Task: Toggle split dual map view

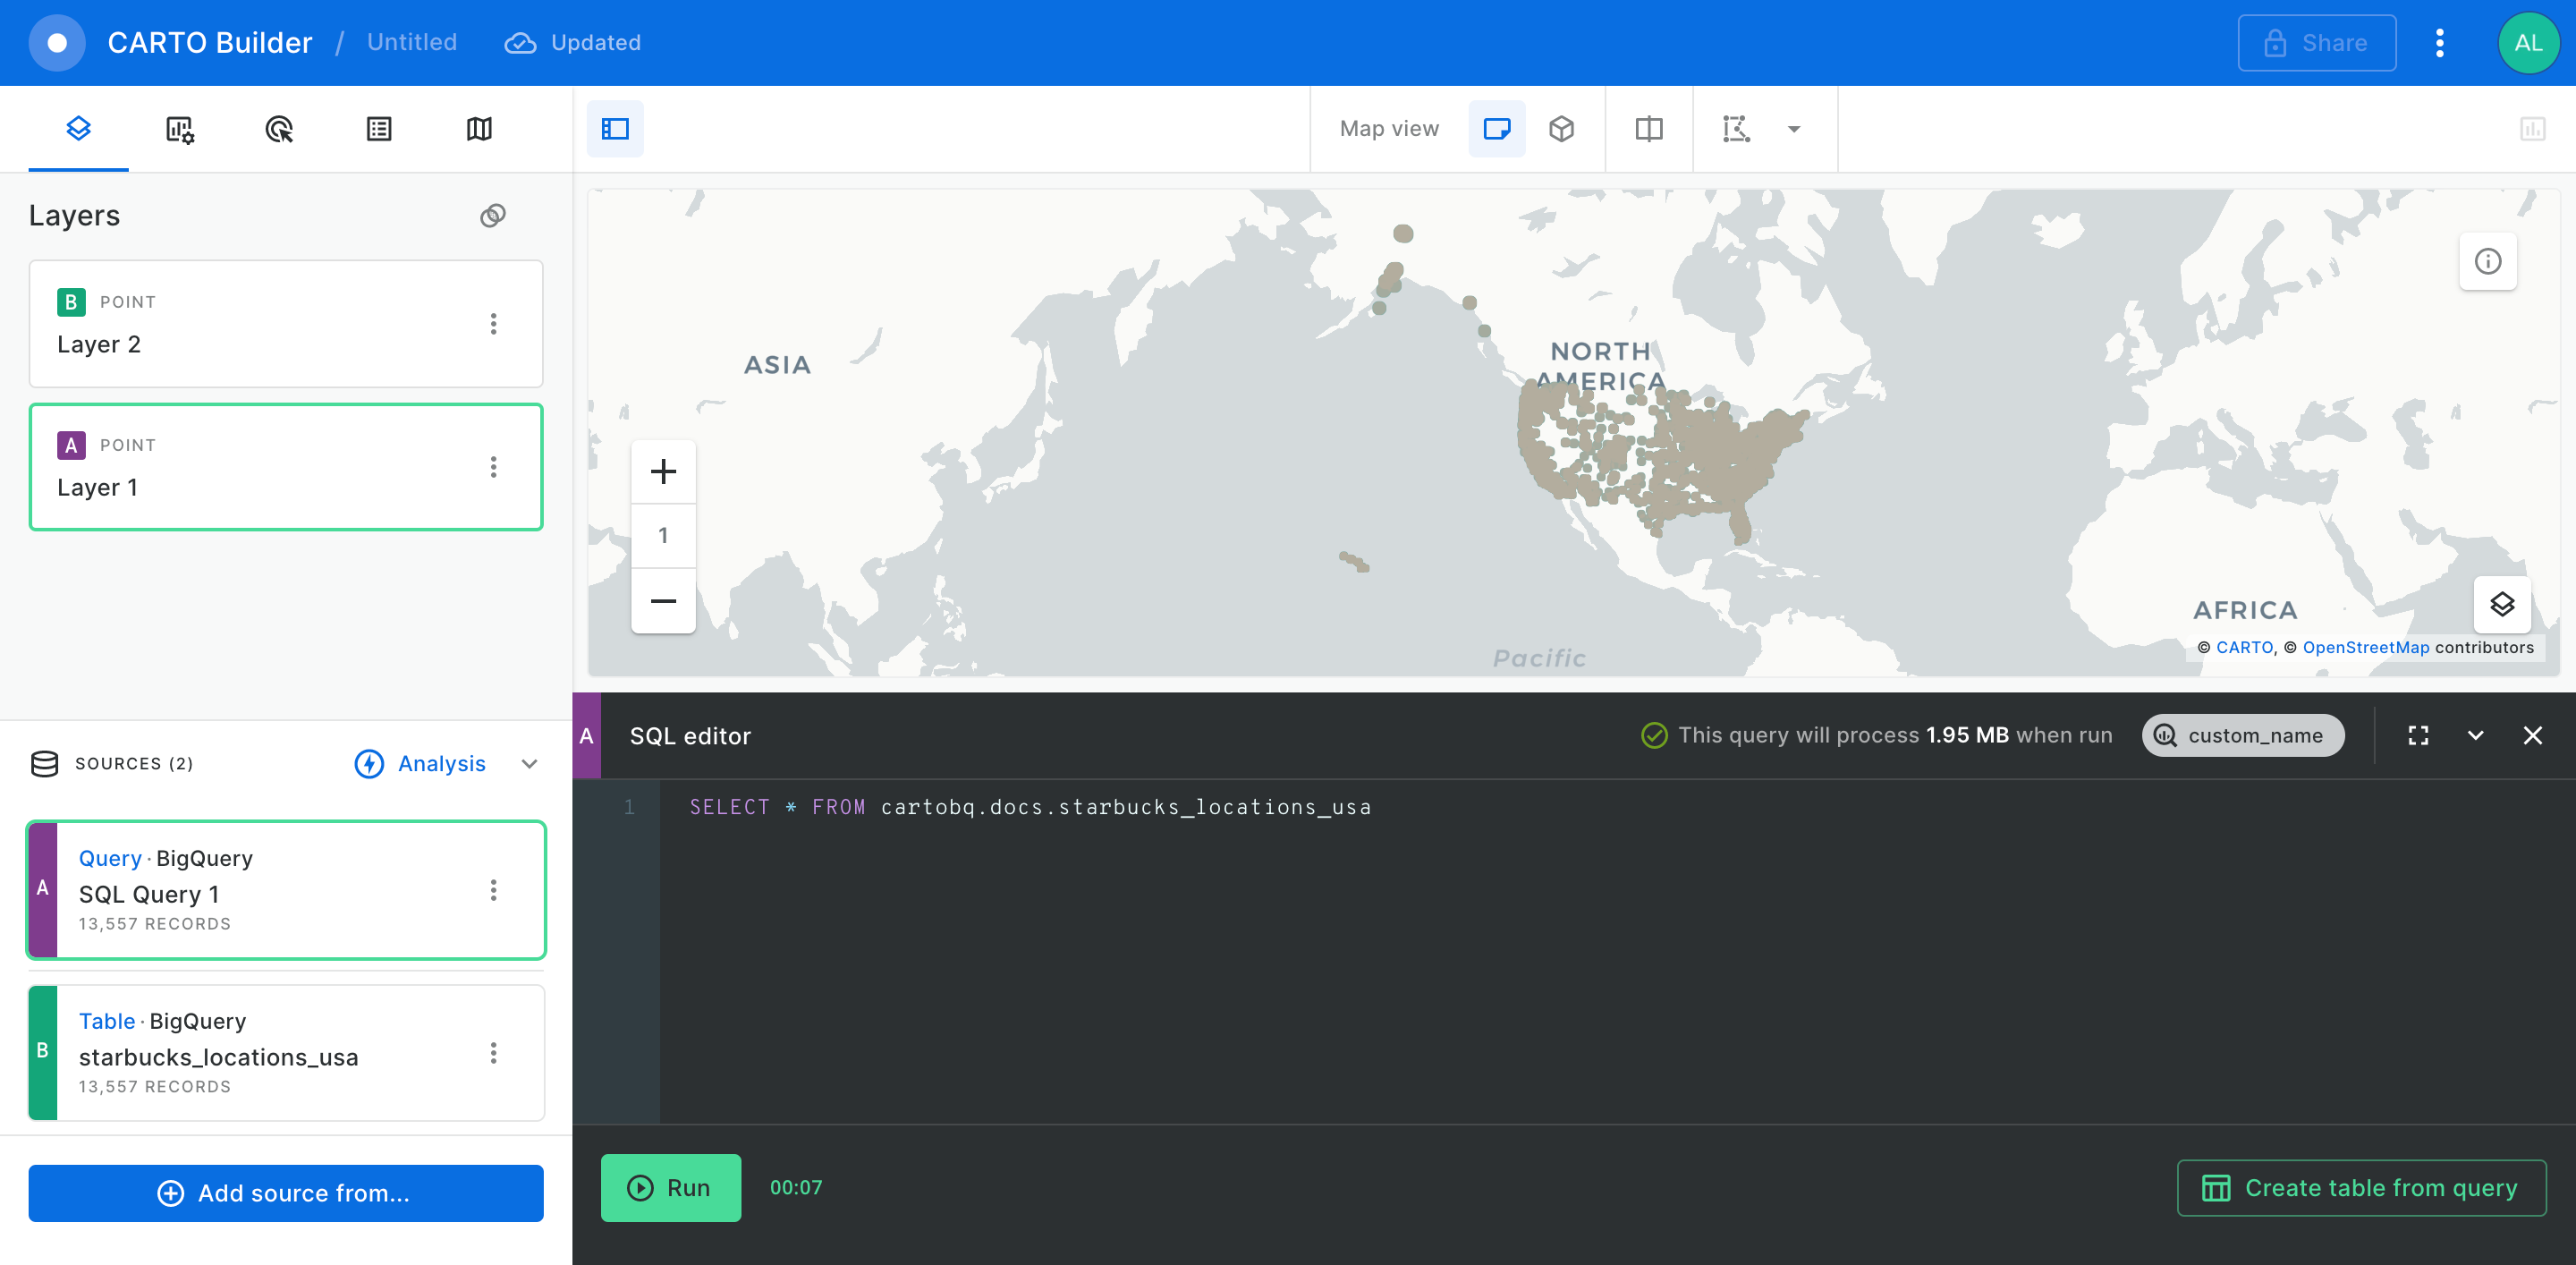Action: coord(1648,129)
